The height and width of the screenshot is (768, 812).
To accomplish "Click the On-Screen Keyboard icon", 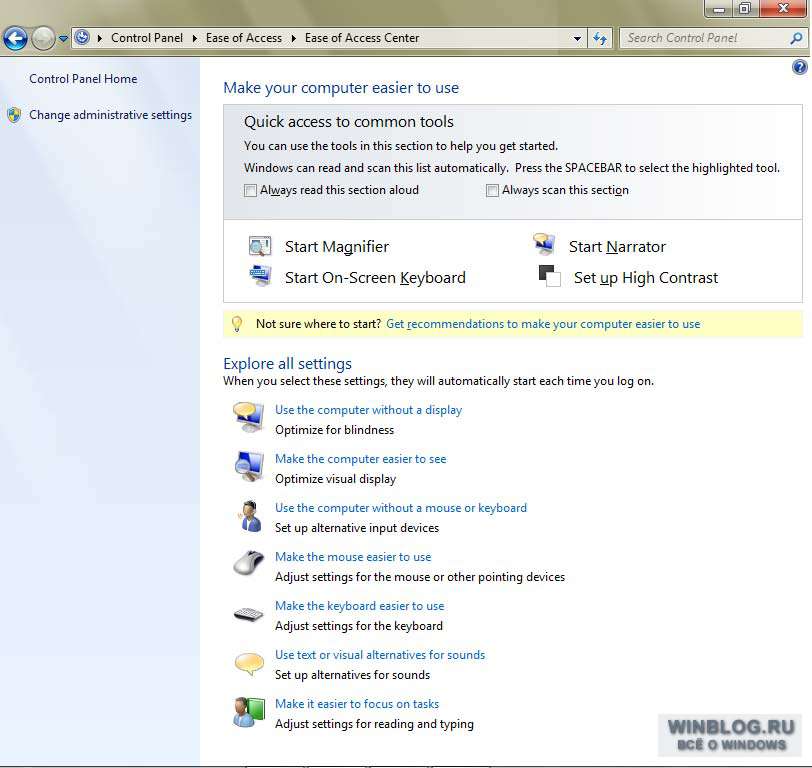I will point(260,276).
